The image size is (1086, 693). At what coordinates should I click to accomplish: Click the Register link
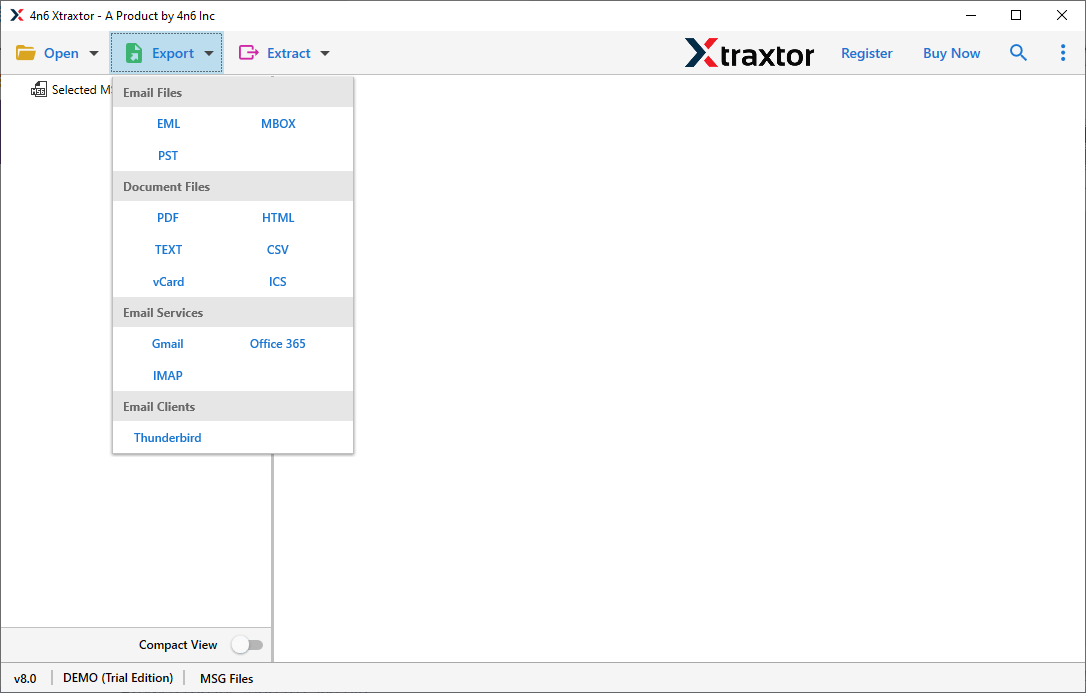866,53
